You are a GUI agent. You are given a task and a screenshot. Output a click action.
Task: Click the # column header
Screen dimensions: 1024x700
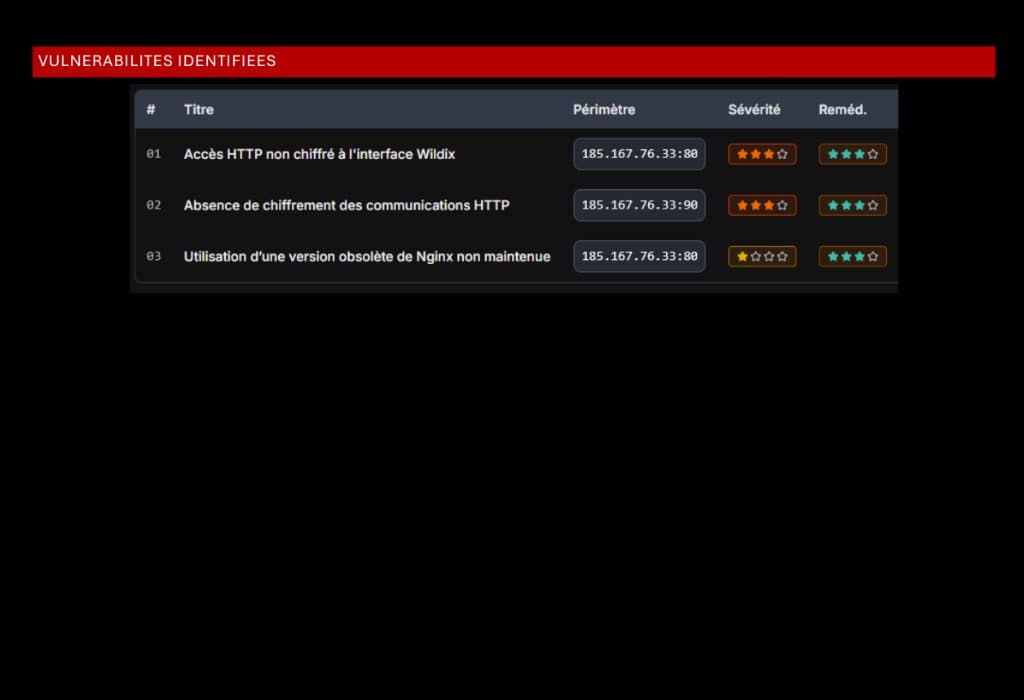(x=151, y=110)
